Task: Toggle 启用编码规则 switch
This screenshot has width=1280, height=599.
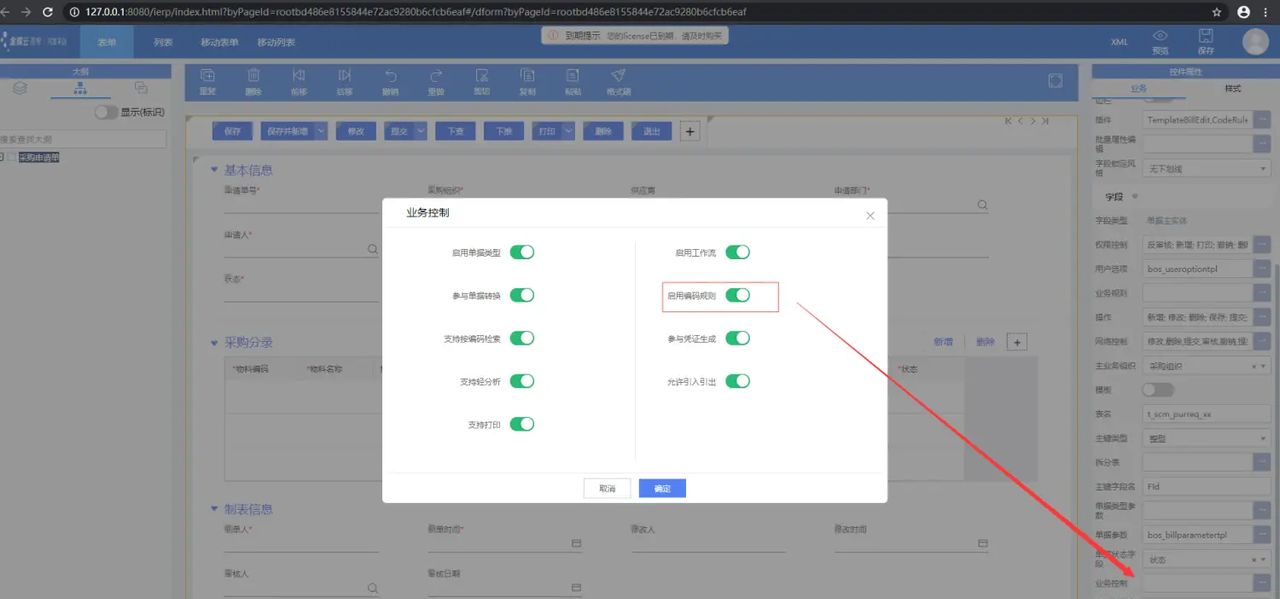Action: click(737, 295)
